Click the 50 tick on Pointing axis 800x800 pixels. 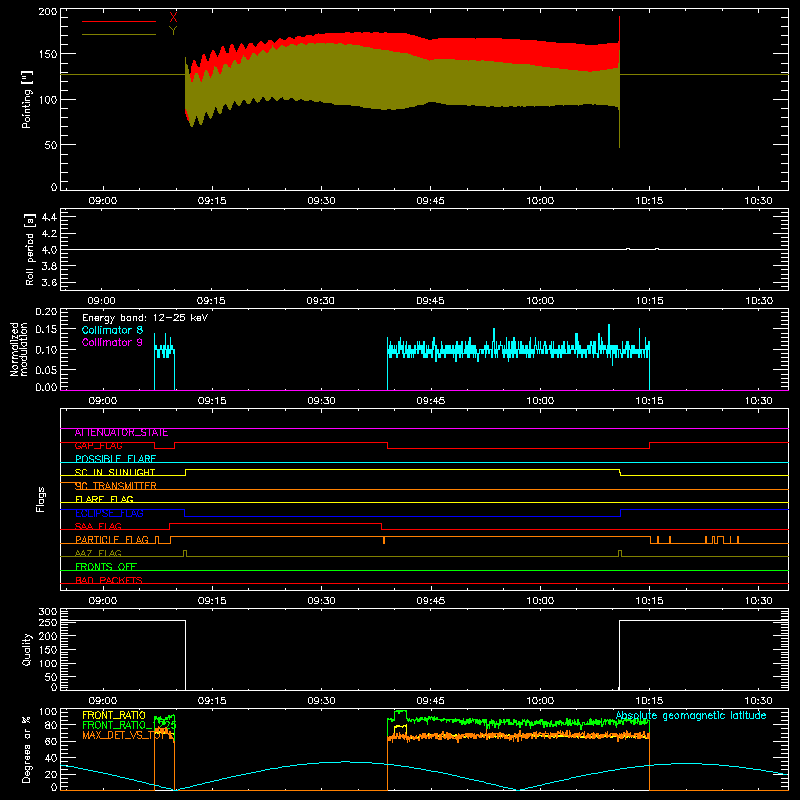(x=51, y=145)
